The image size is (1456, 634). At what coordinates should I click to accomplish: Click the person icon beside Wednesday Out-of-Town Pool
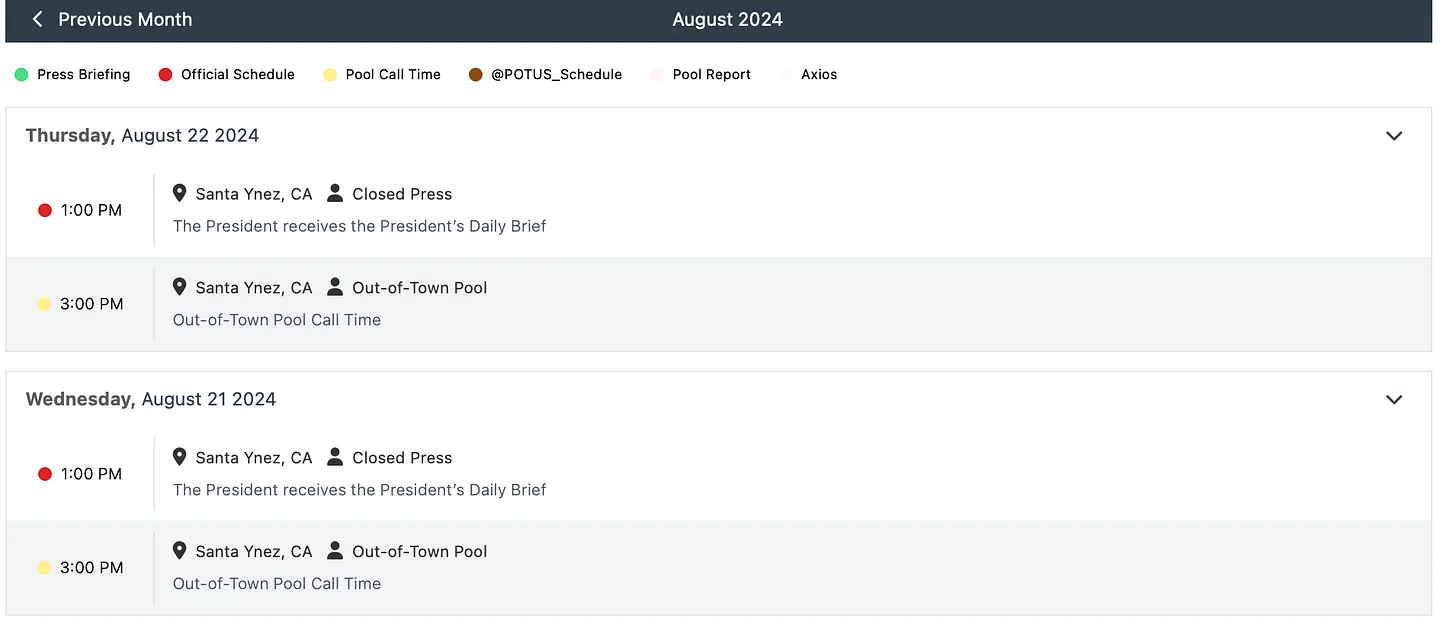click(x=335, y=551)
